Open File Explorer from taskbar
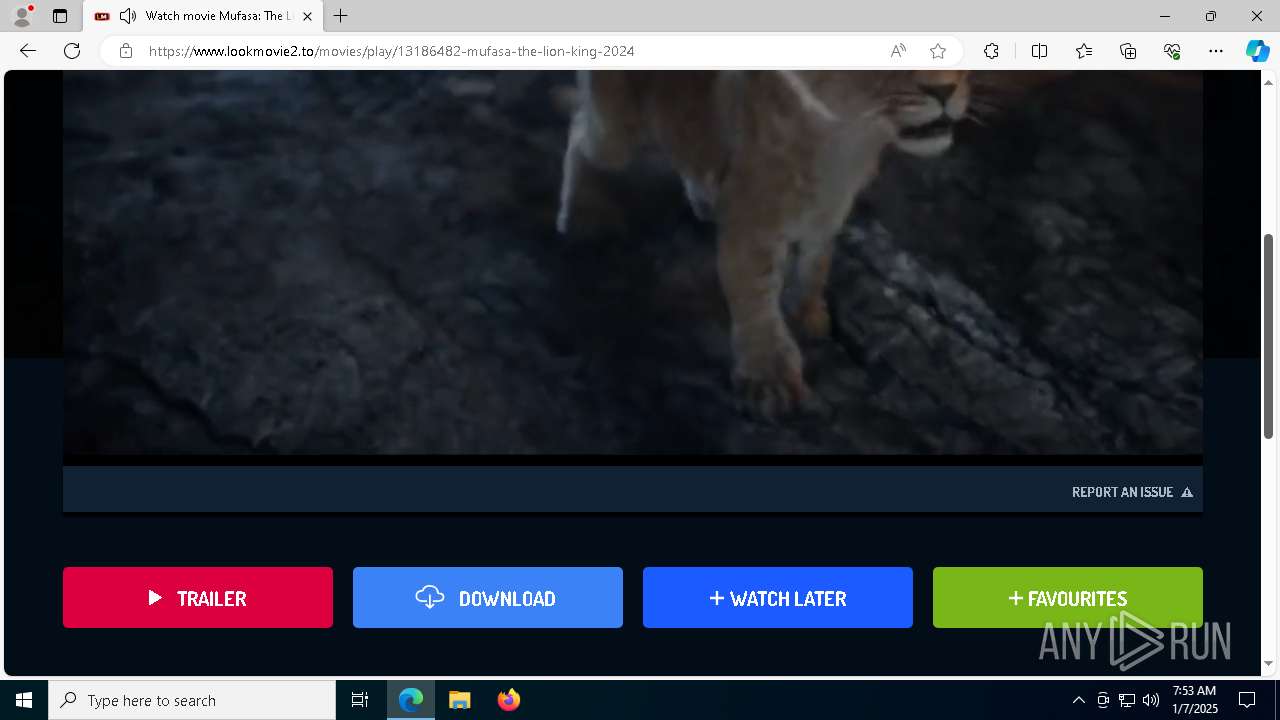 tap(460, 700)
